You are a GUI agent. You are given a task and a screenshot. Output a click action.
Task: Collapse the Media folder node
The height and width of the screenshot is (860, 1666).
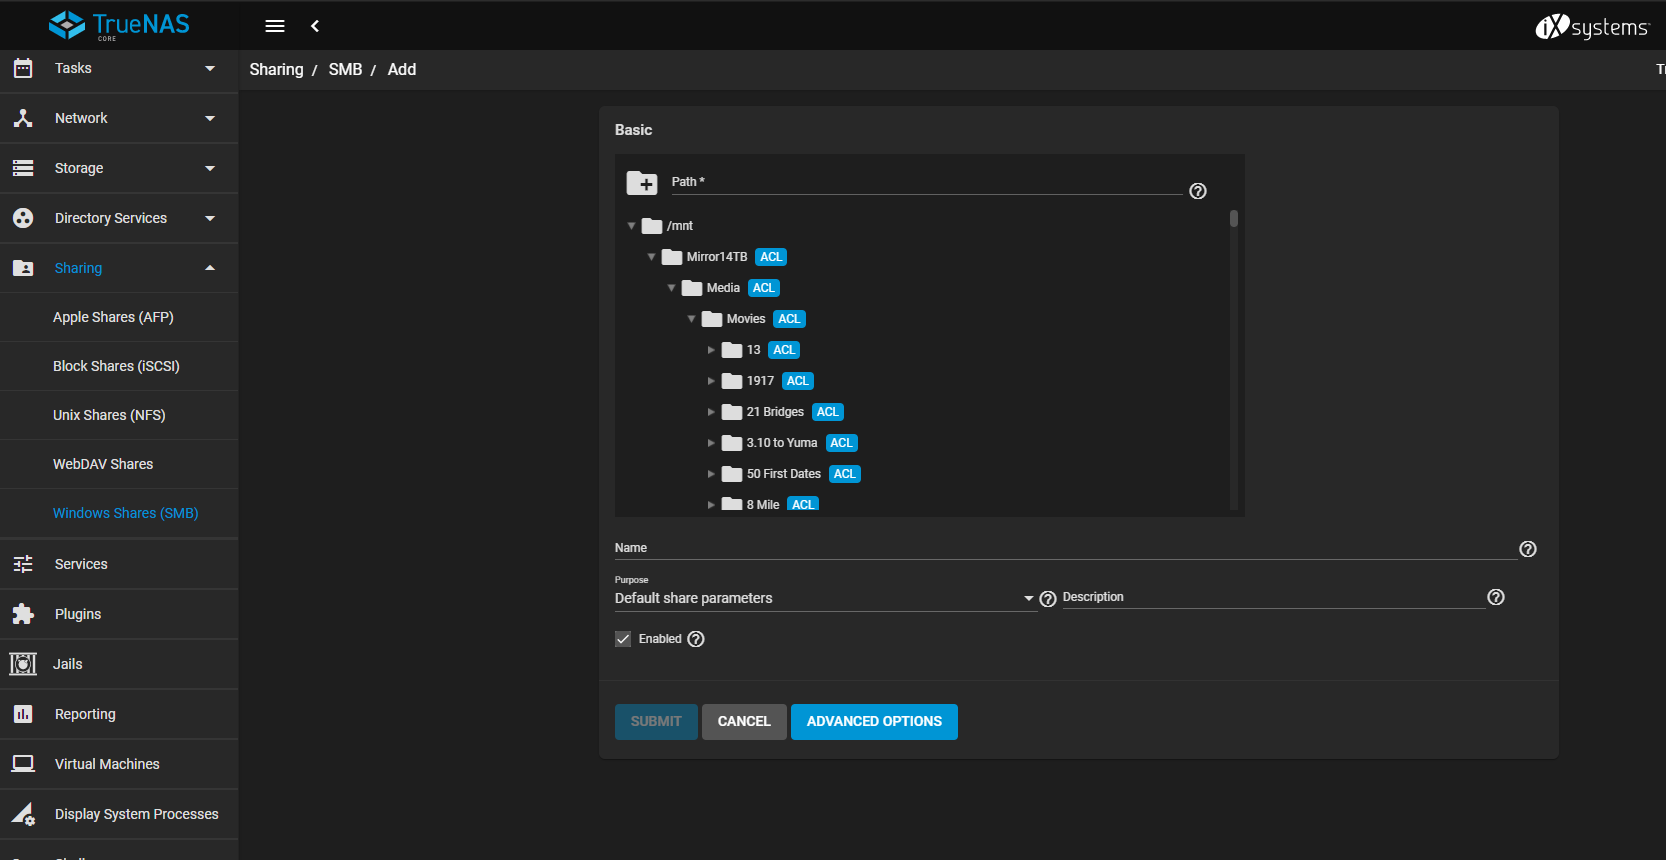coord(671,288)
